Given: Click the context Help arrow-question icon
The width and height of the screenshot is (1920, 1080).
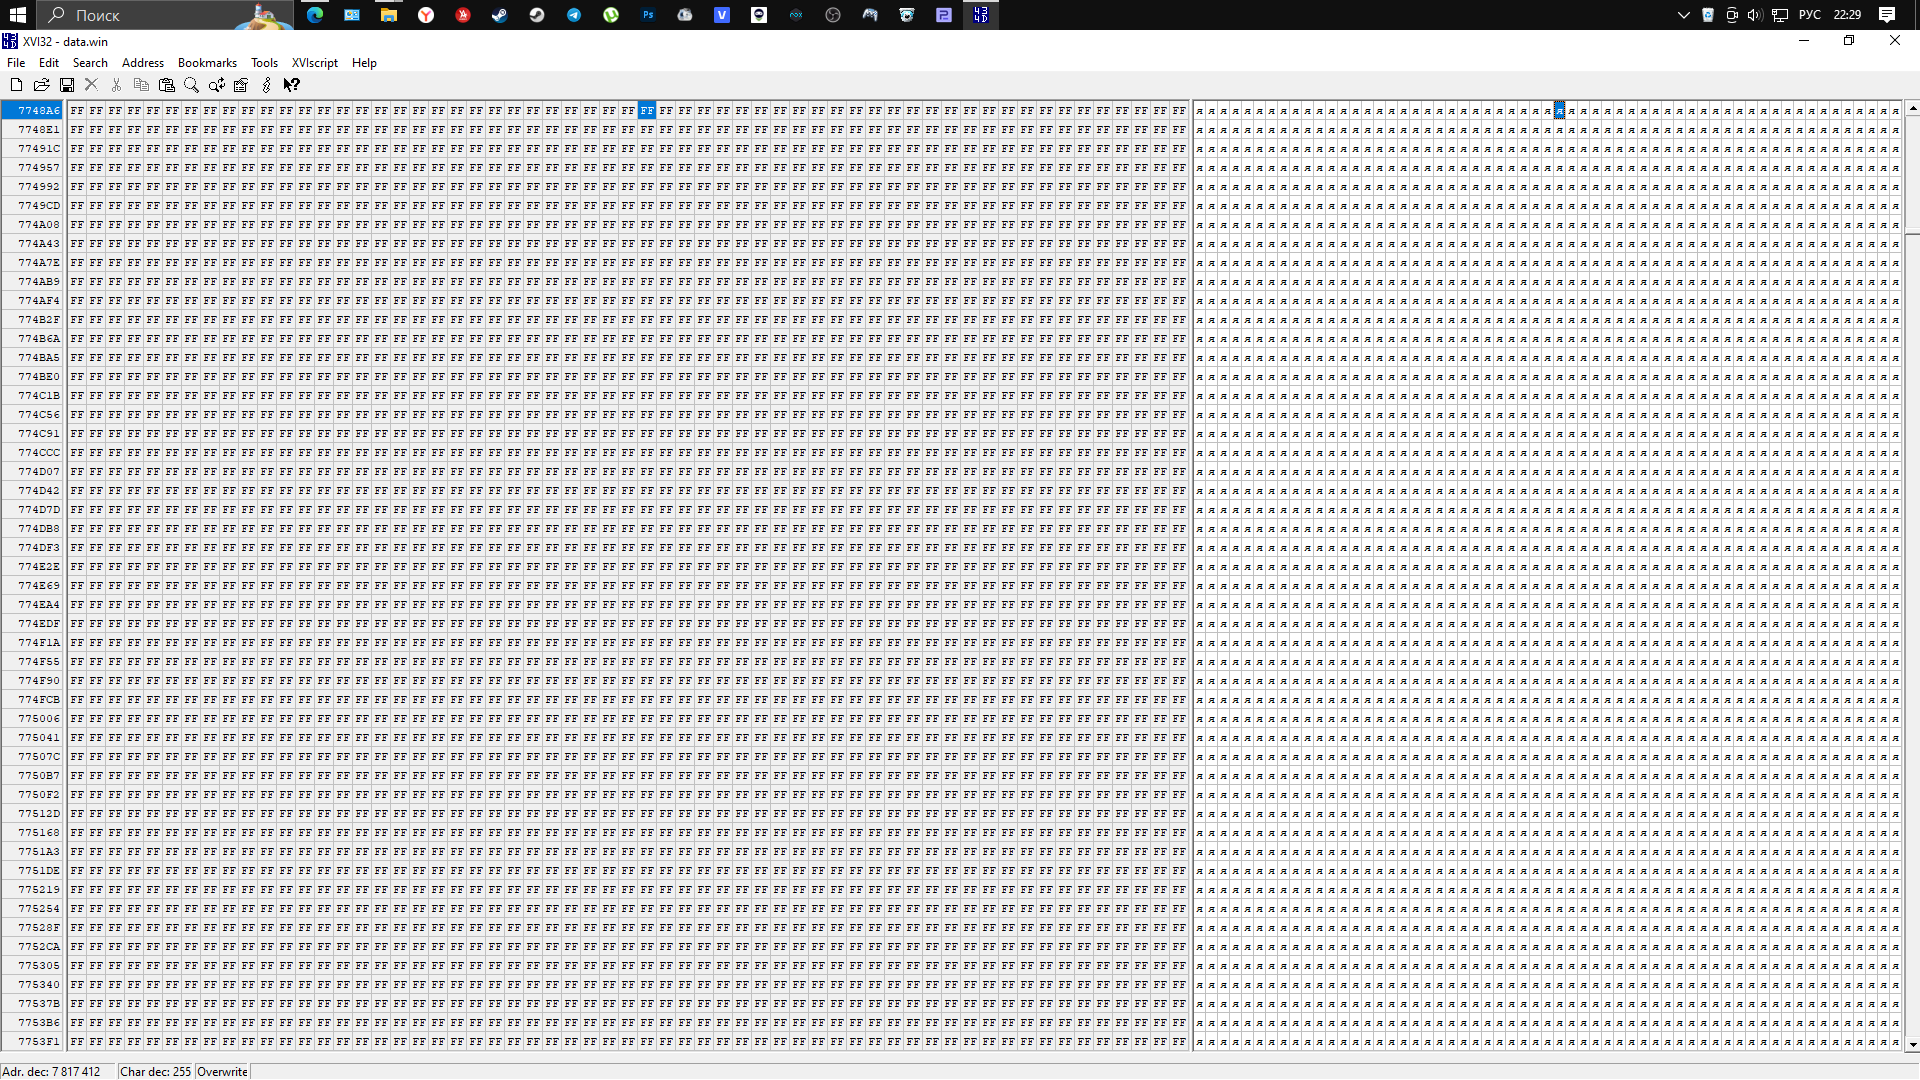Looking at the screenshot, I should pos(292,86).
